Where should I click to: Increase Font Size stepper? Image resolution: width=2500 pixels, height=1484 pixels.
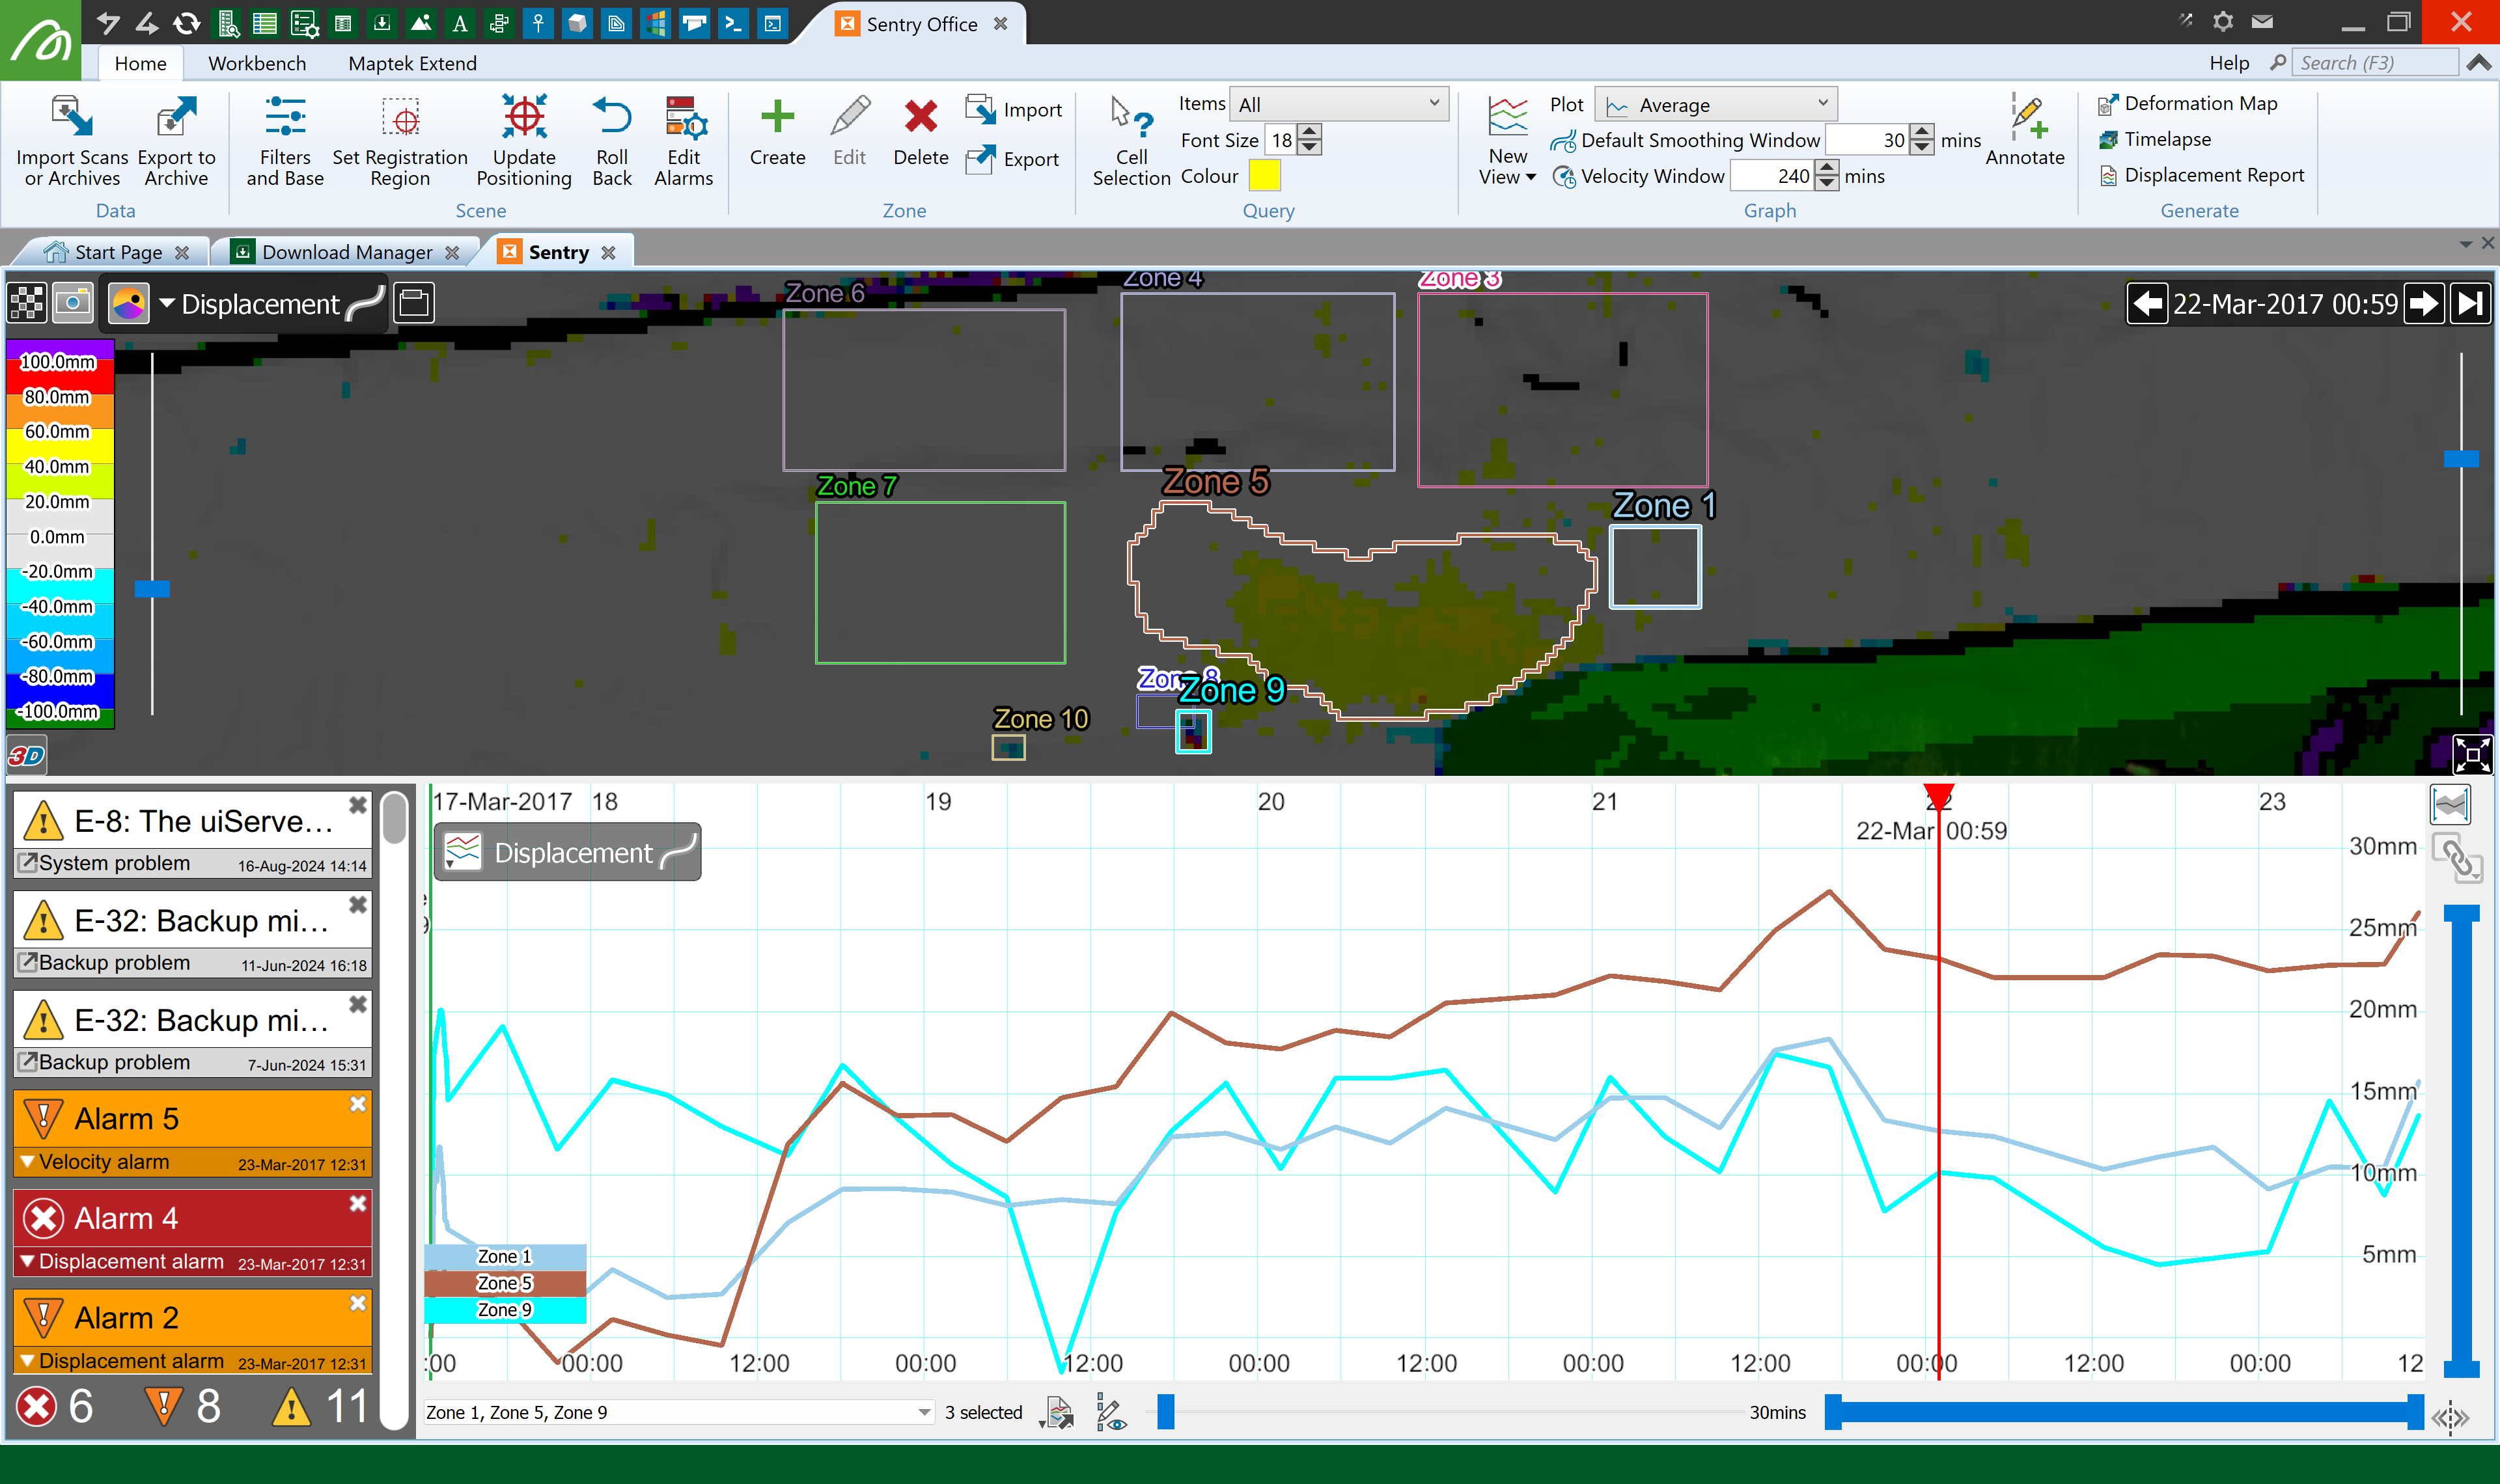tap(1309, 132)
